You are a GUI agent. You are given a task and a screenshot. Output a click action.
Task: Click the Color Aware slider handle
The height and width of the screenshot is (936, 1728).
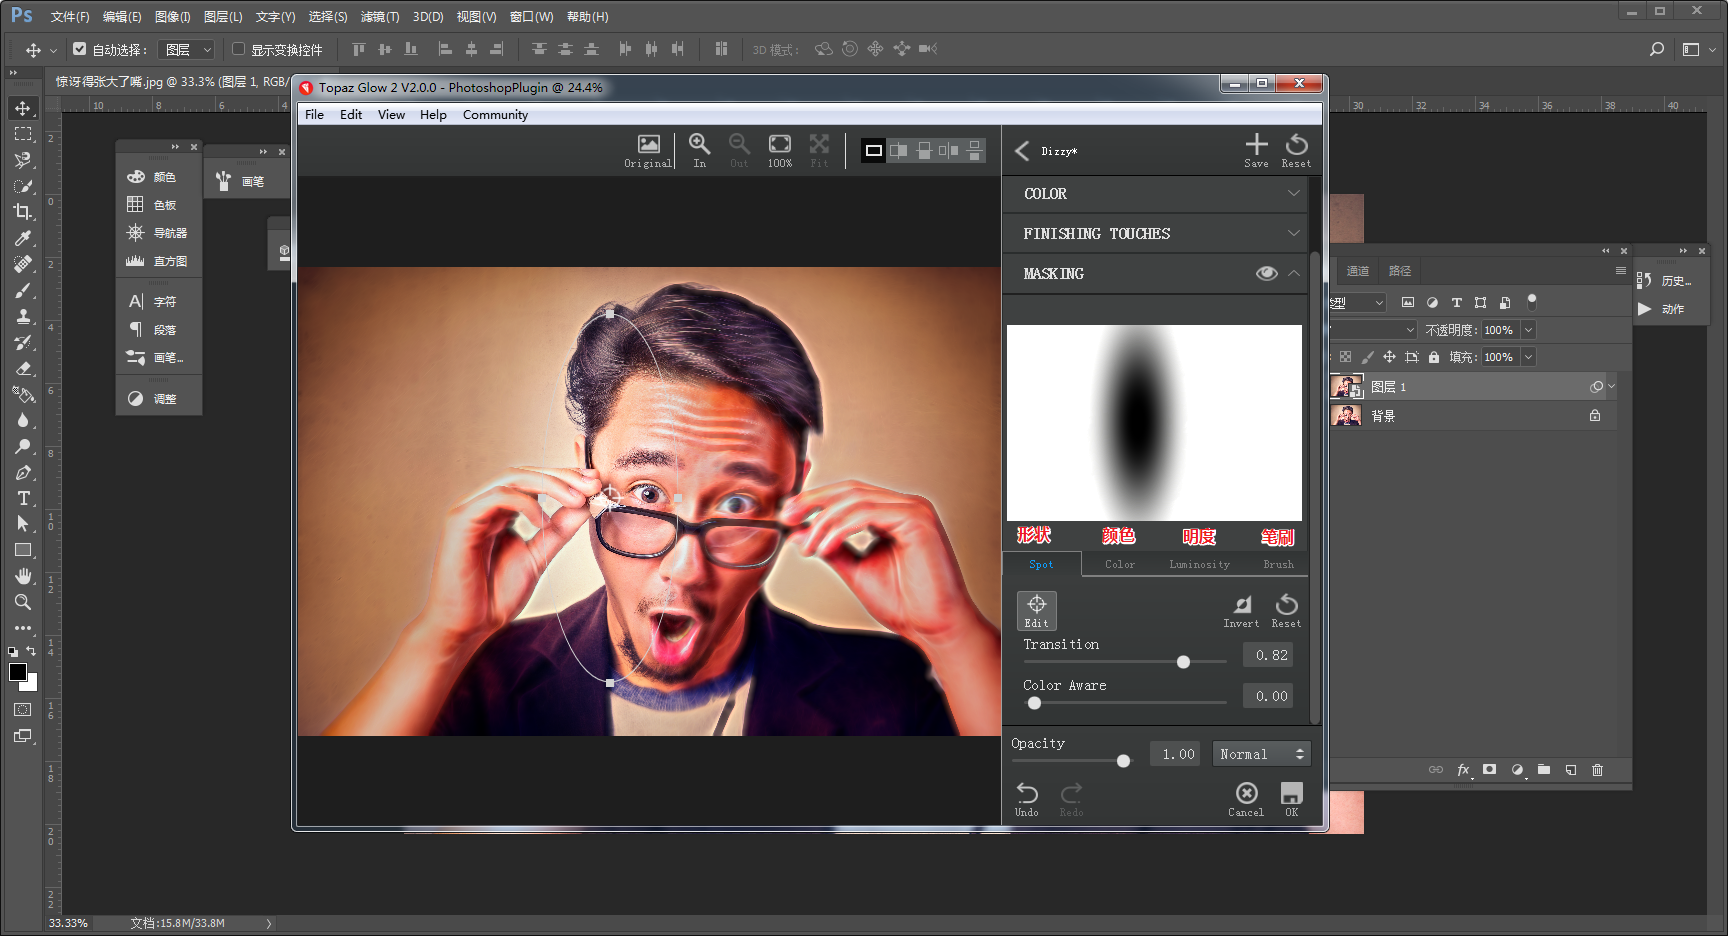[1034, 702]
